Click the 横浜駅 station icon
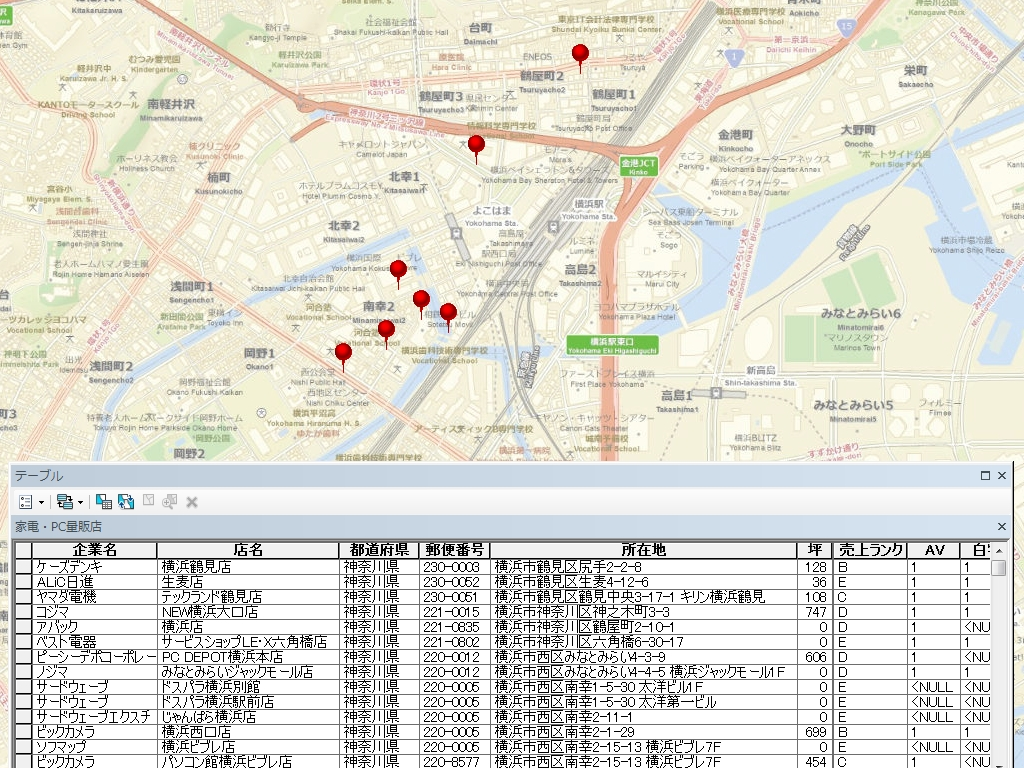This screenshot has height=768, width=1024. click(x=554, y=227)
